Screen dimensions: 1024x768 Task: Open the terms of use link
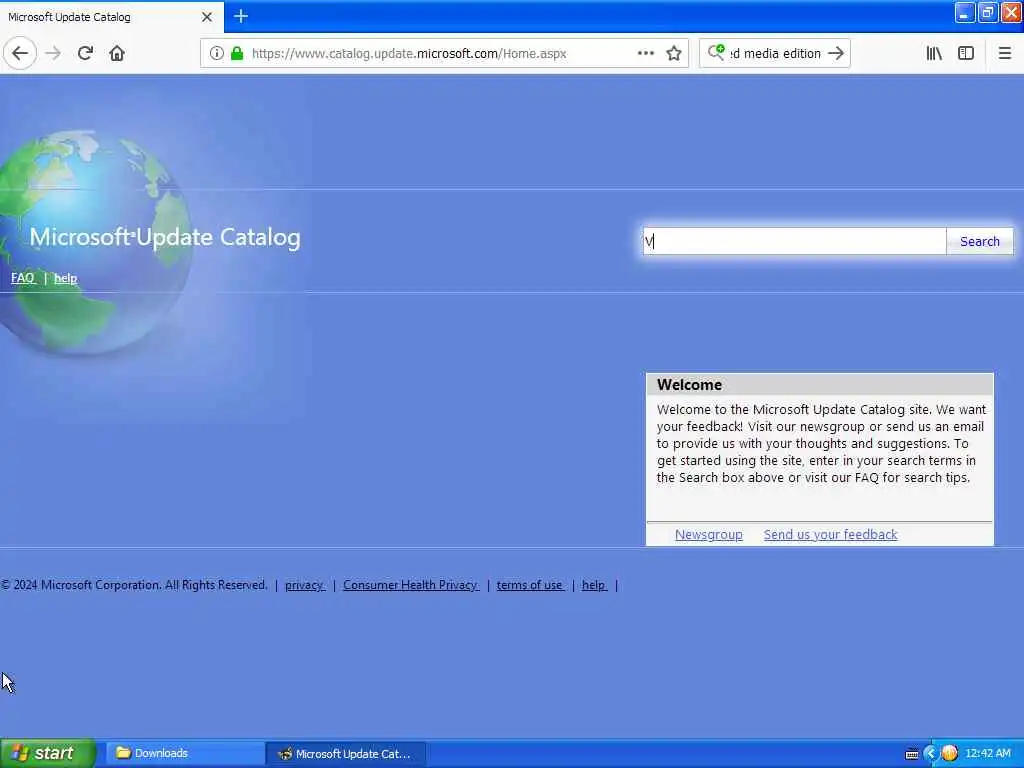(530, 585)
